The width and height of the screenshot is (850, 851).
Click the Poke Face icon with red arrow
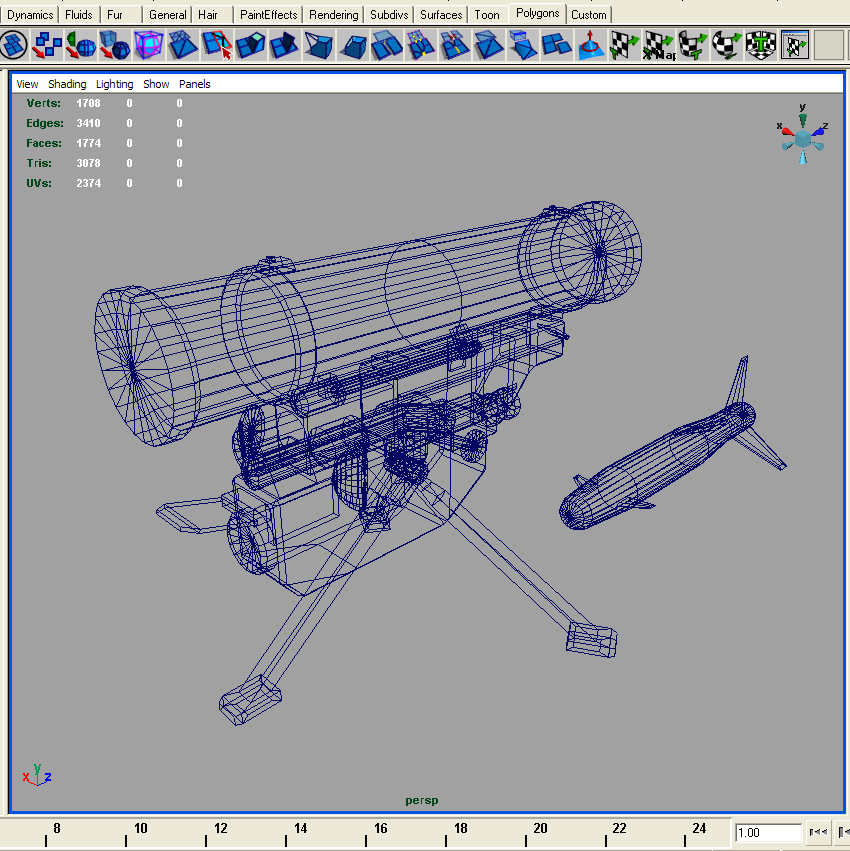(588, 45)
